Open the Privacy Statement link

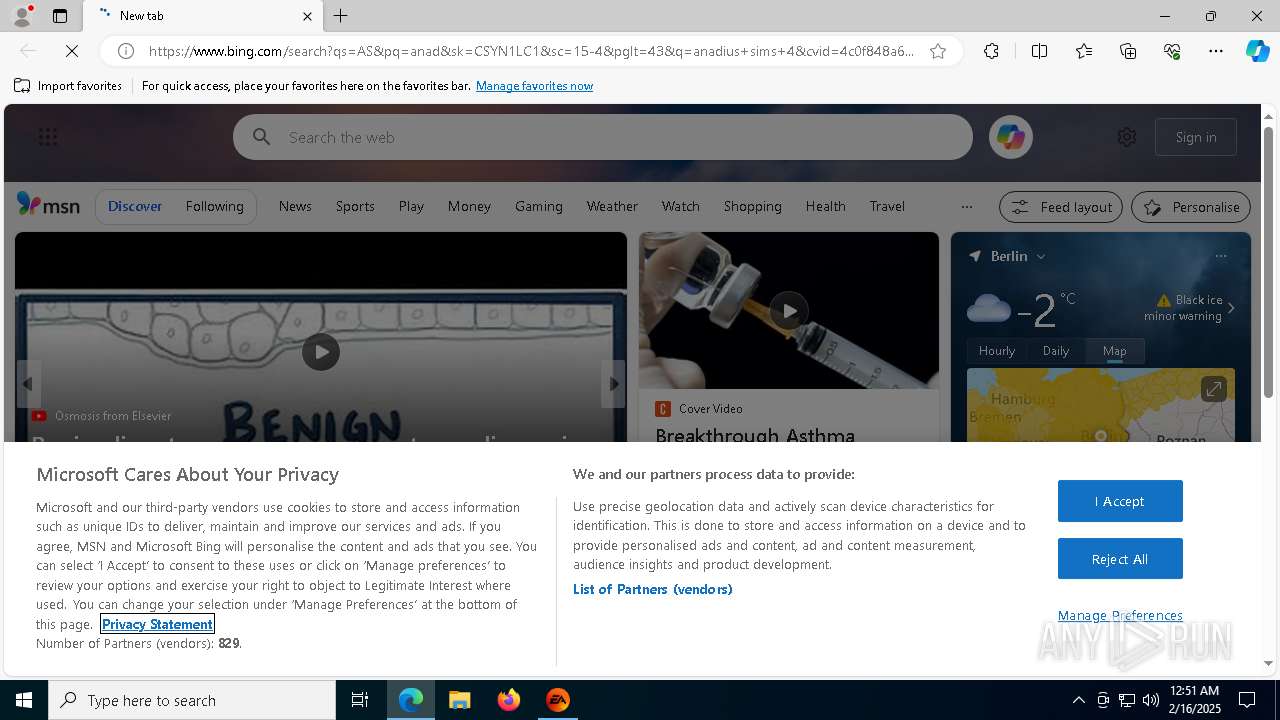pos(157,624)
